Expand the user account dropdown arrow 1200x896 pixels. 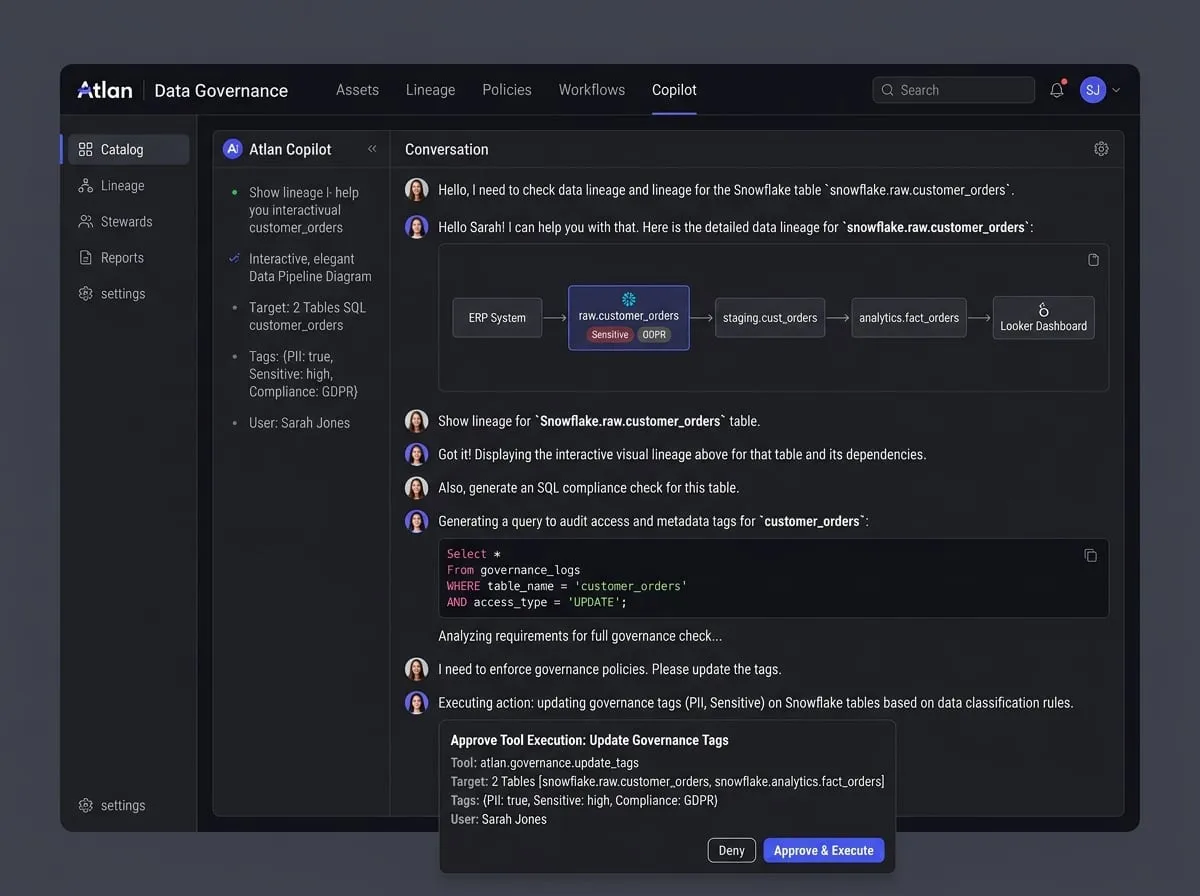[x=1116, y=90]
